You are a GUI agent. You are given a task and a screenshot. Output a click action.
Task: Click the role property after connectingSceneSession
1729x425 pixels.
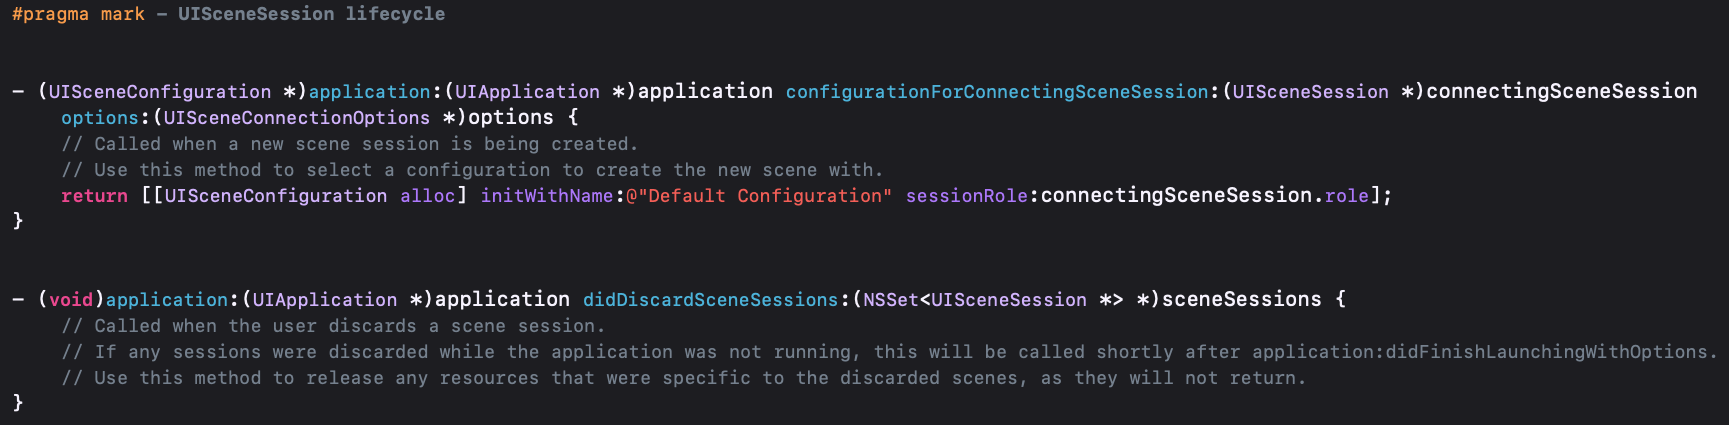pos(1346,196)
